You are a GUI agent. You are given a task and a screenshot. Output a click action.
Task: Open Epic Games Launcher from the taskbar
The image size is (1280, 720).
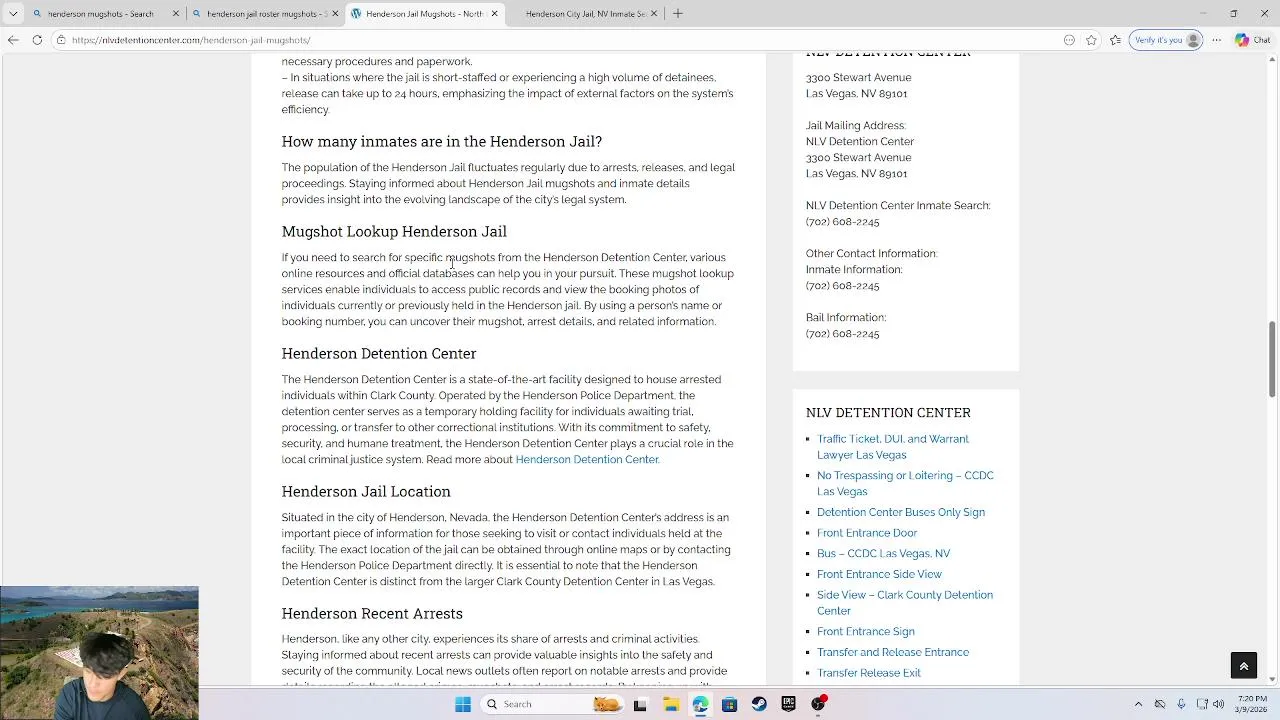(789, 704)
